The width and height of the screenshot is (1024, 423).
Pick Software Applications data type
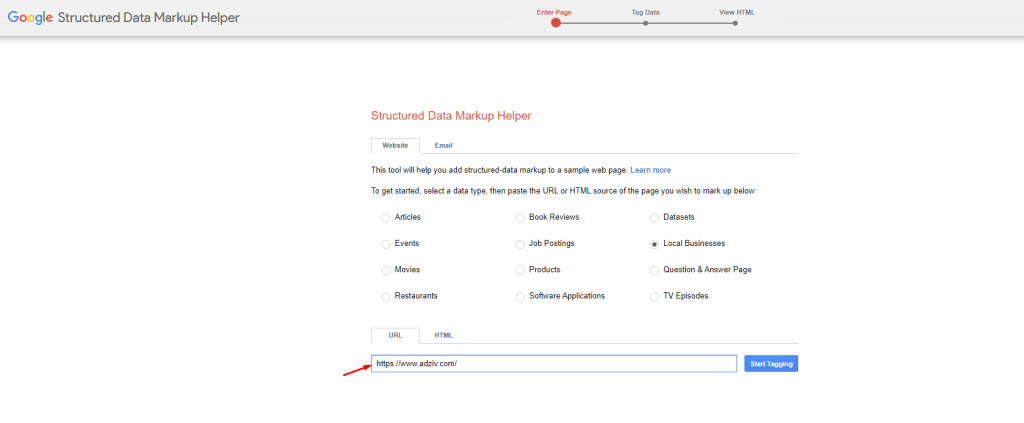coord(520,296)
